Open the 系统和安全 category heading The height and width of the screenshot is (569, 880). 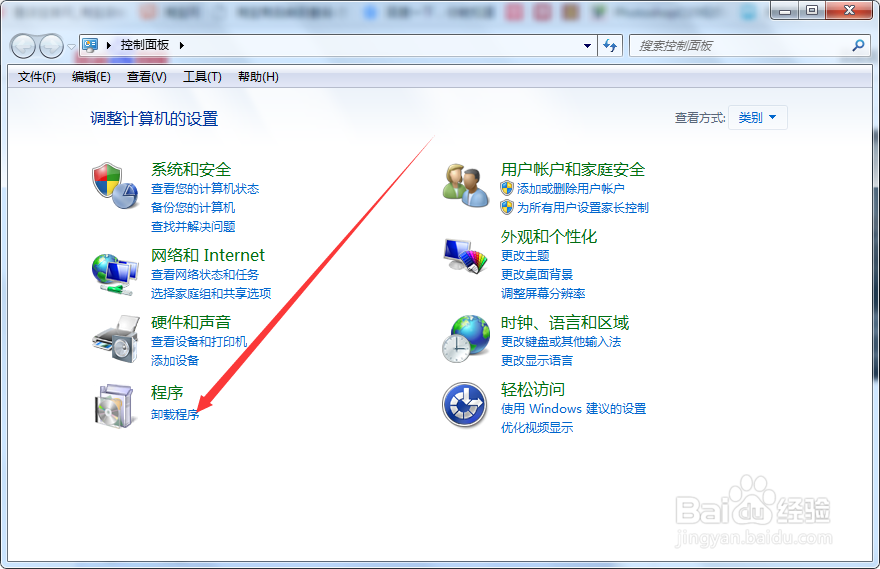click(x=191, y=169)
